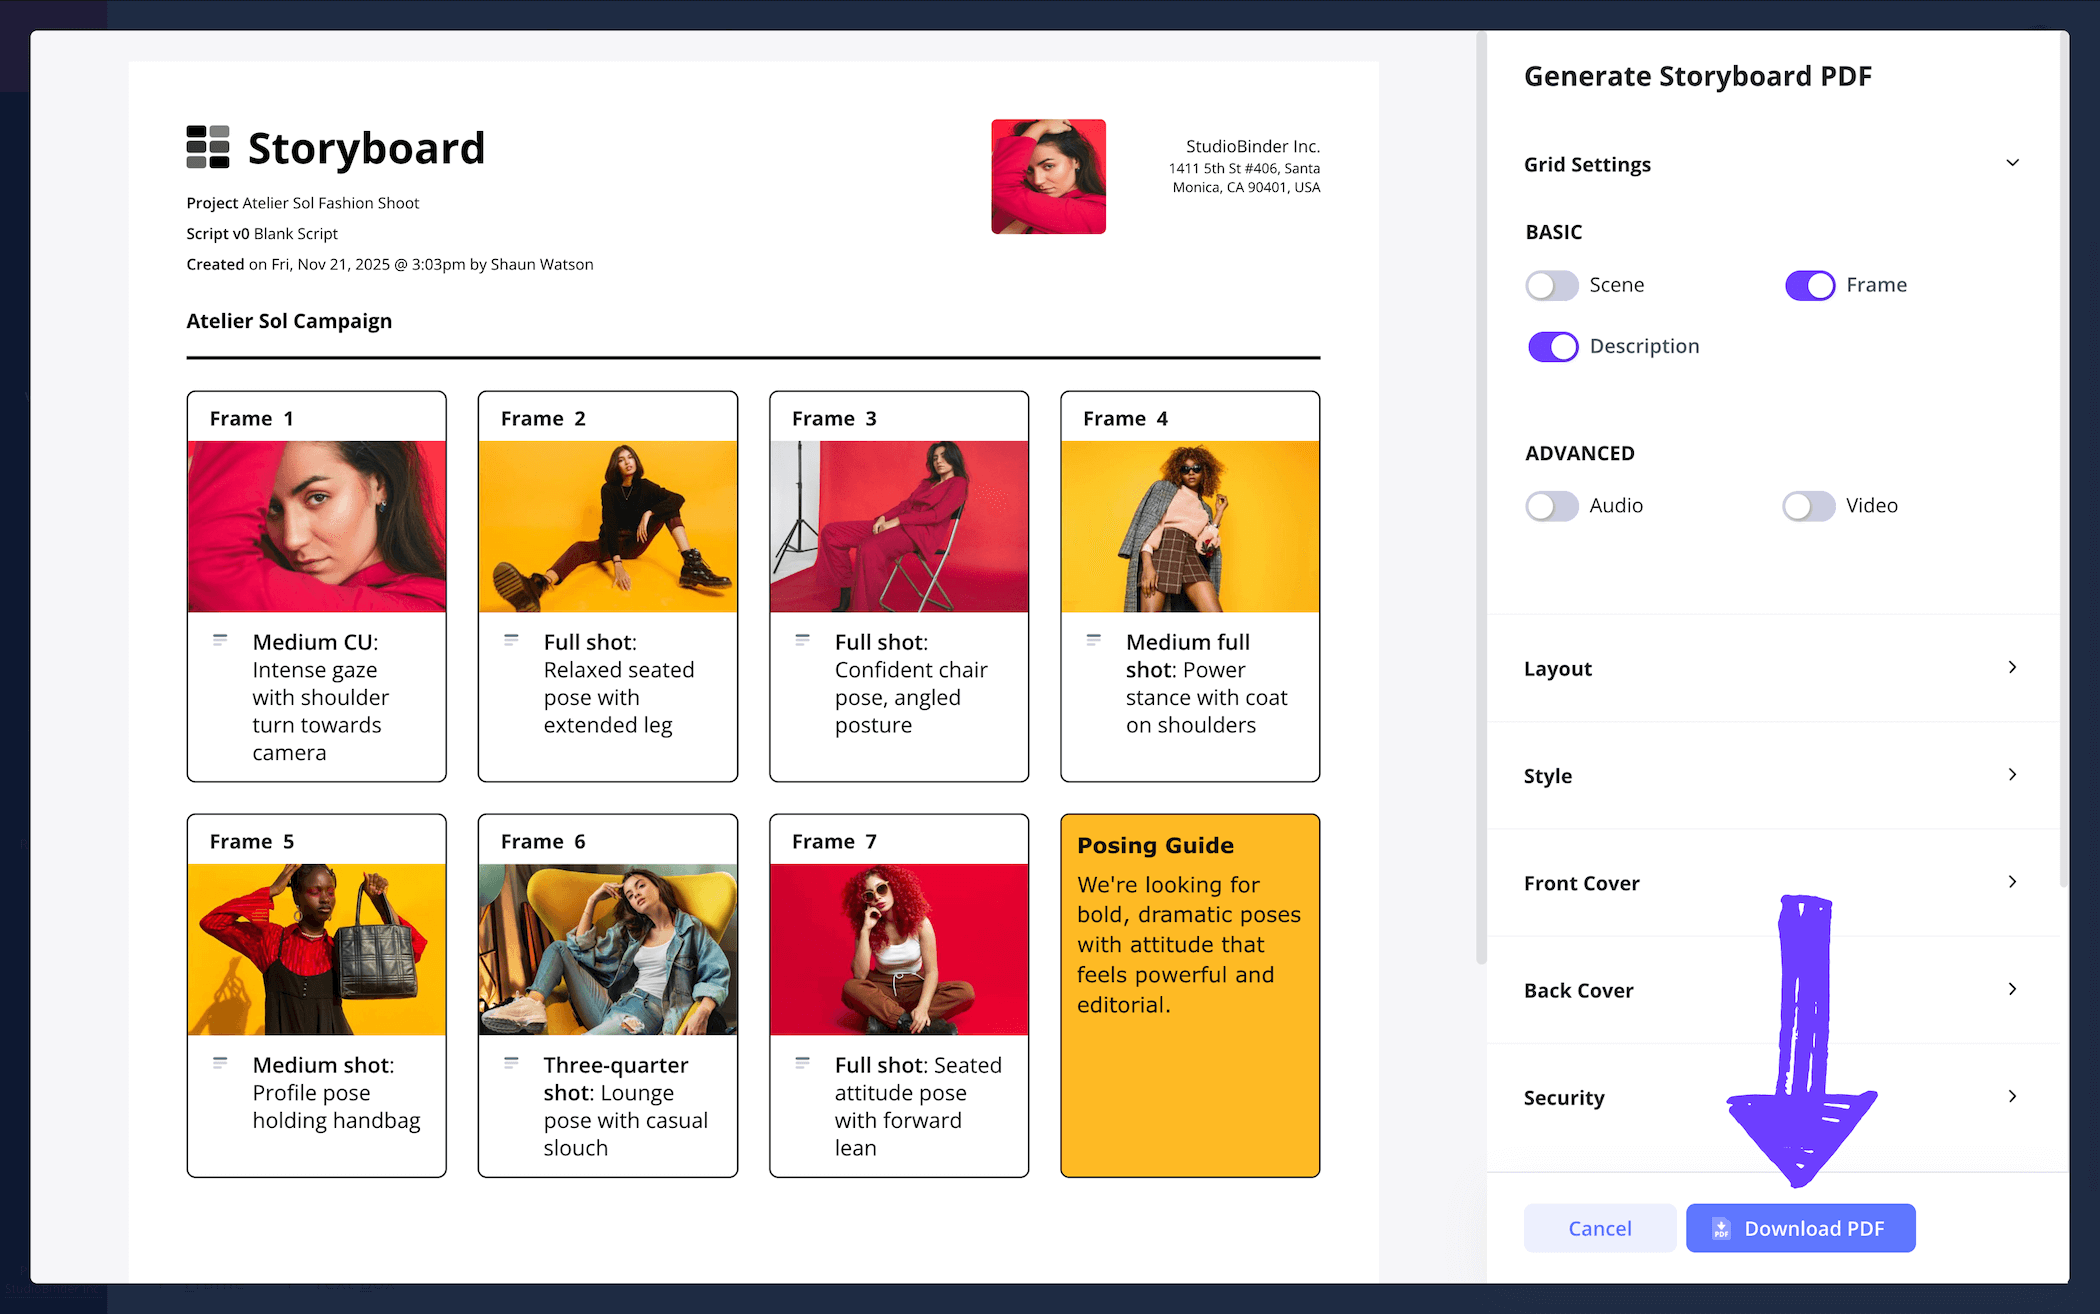This screenshot has height=1314, width=2100.
Task: Click description lines icon in Frame 6
Action: coord(511,1063)
